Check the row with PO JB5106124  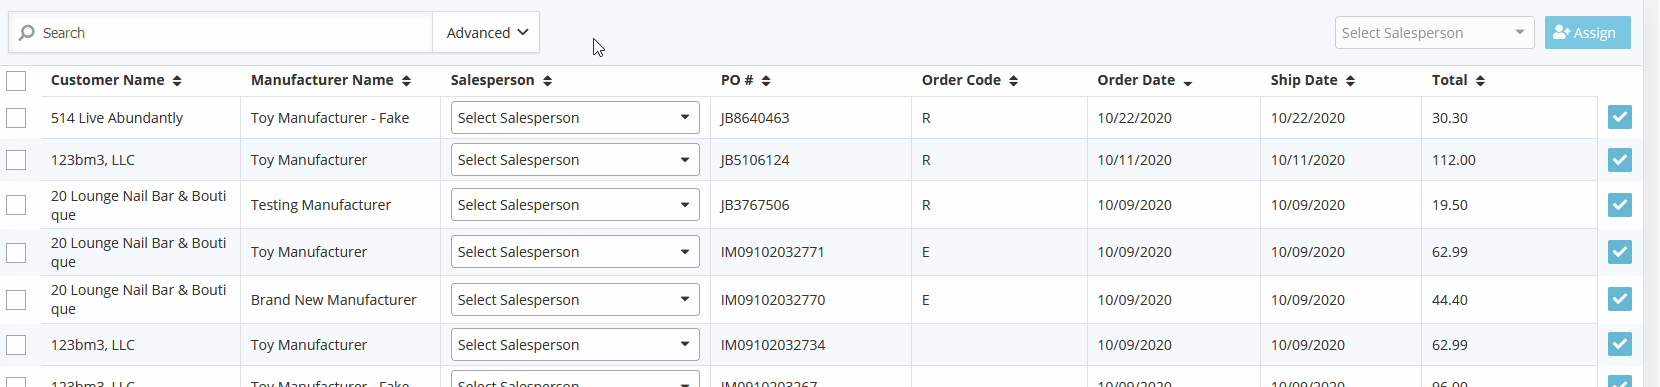click(x=16, y=160)
